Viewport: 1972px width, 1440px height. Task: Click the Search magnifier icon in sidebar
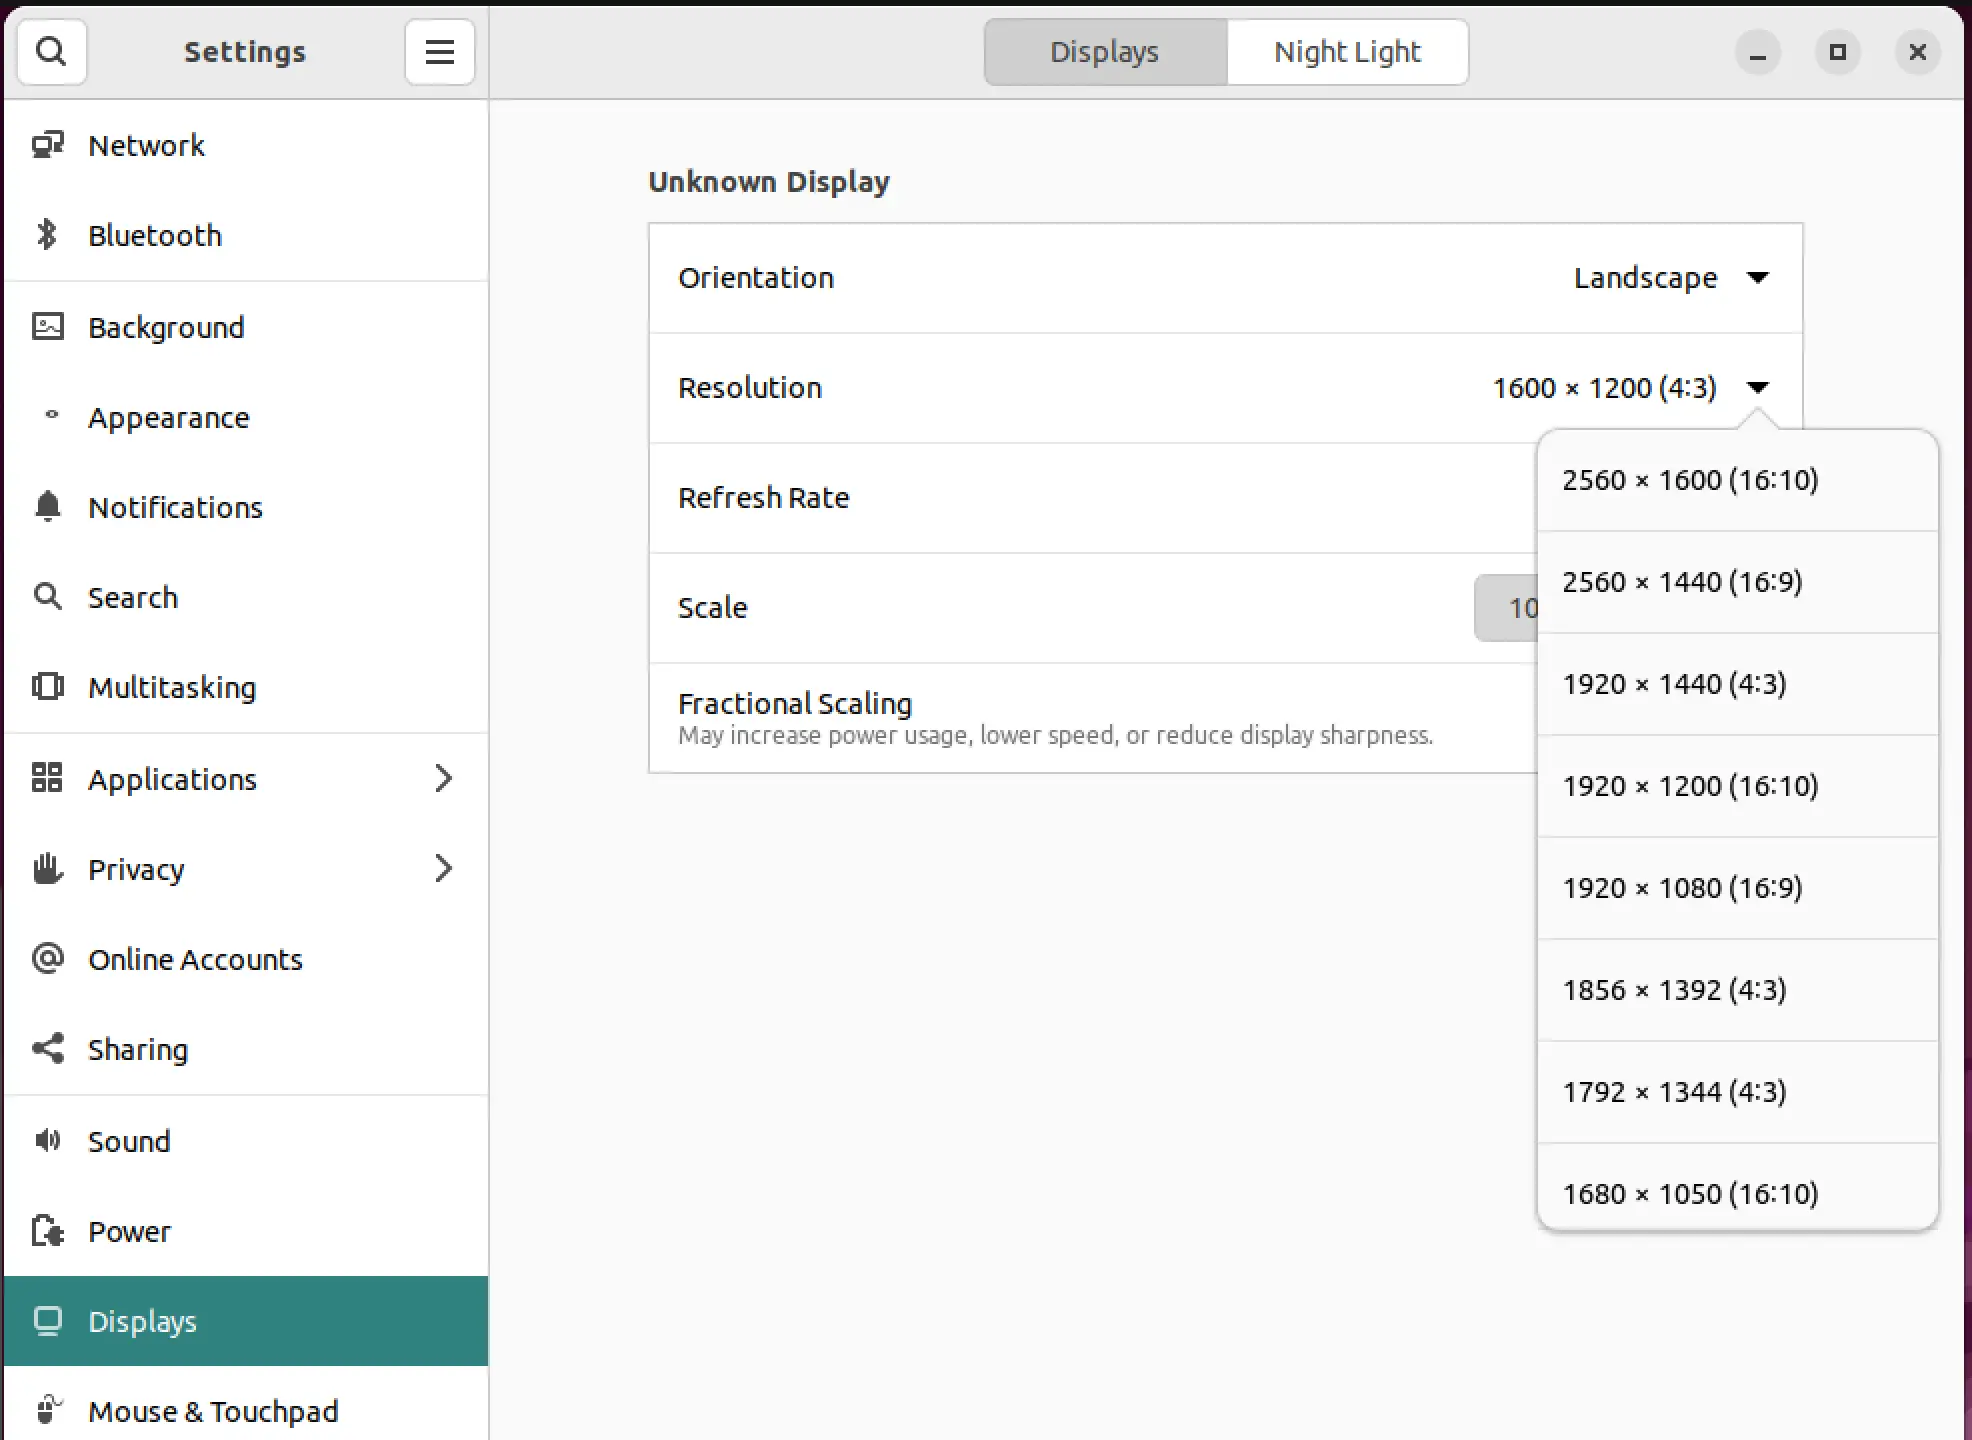tap(47, 597)
